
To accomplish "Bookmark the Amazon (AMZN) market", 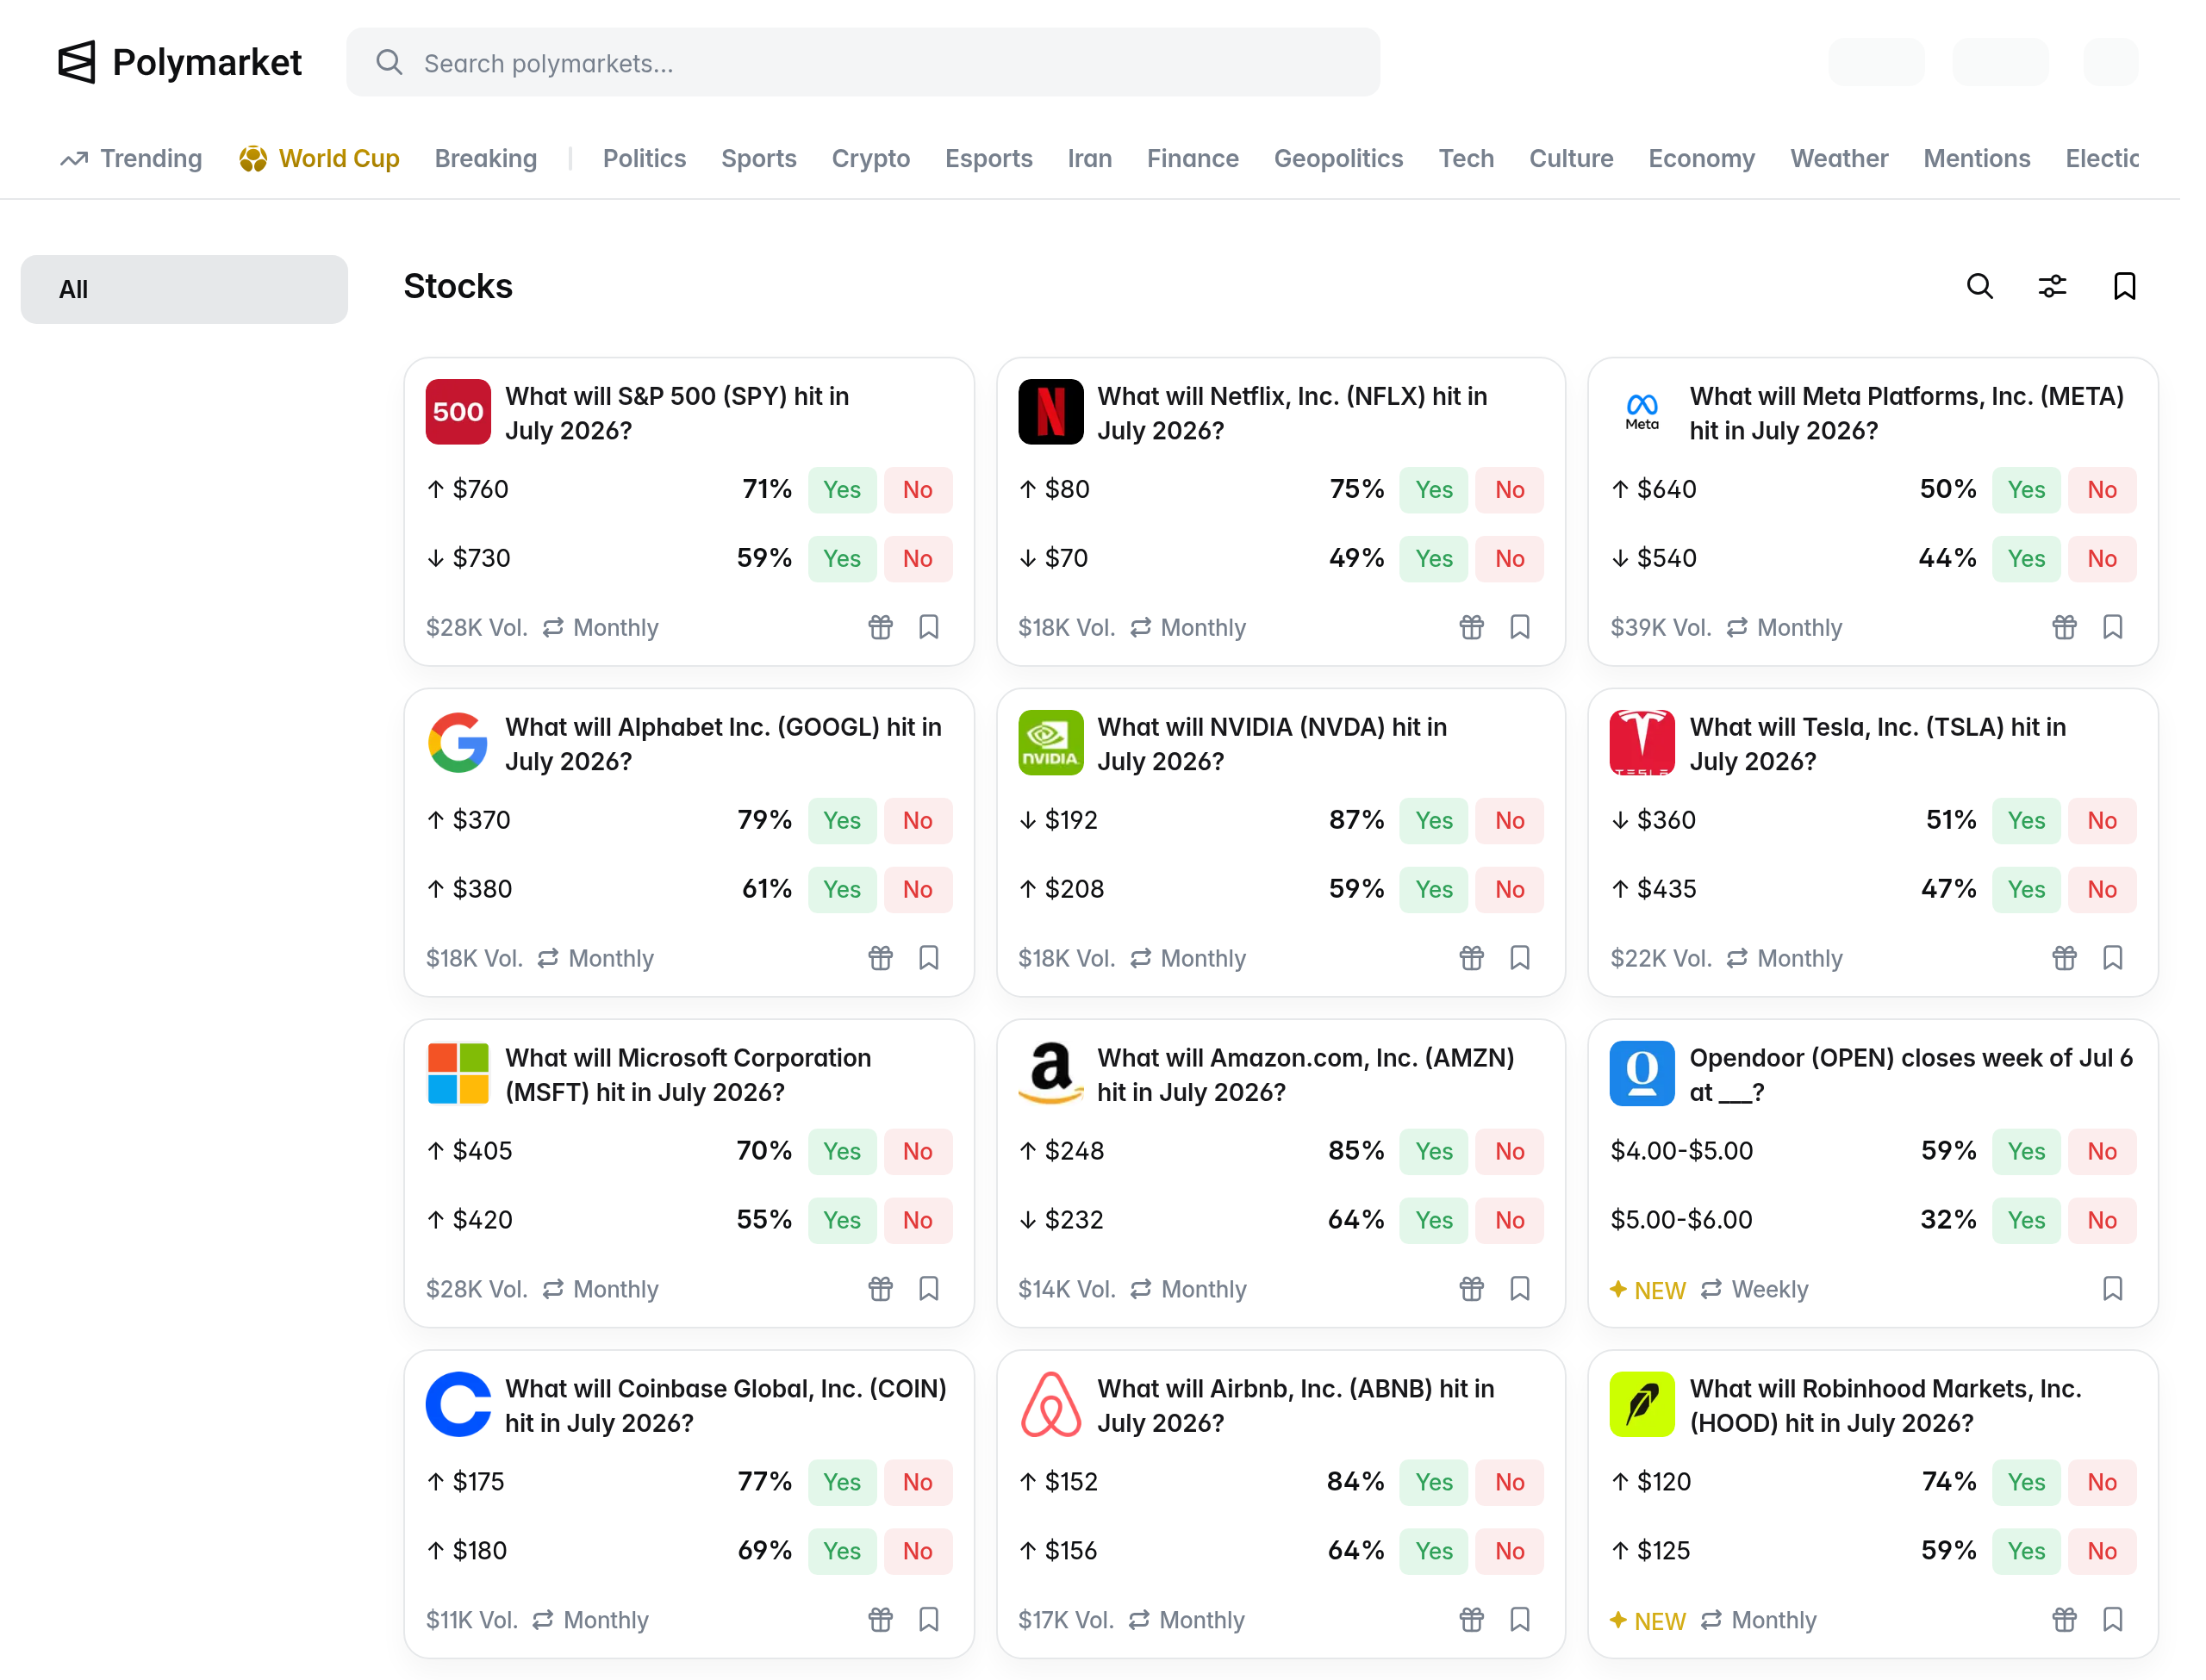I will pos(1520,1289).
